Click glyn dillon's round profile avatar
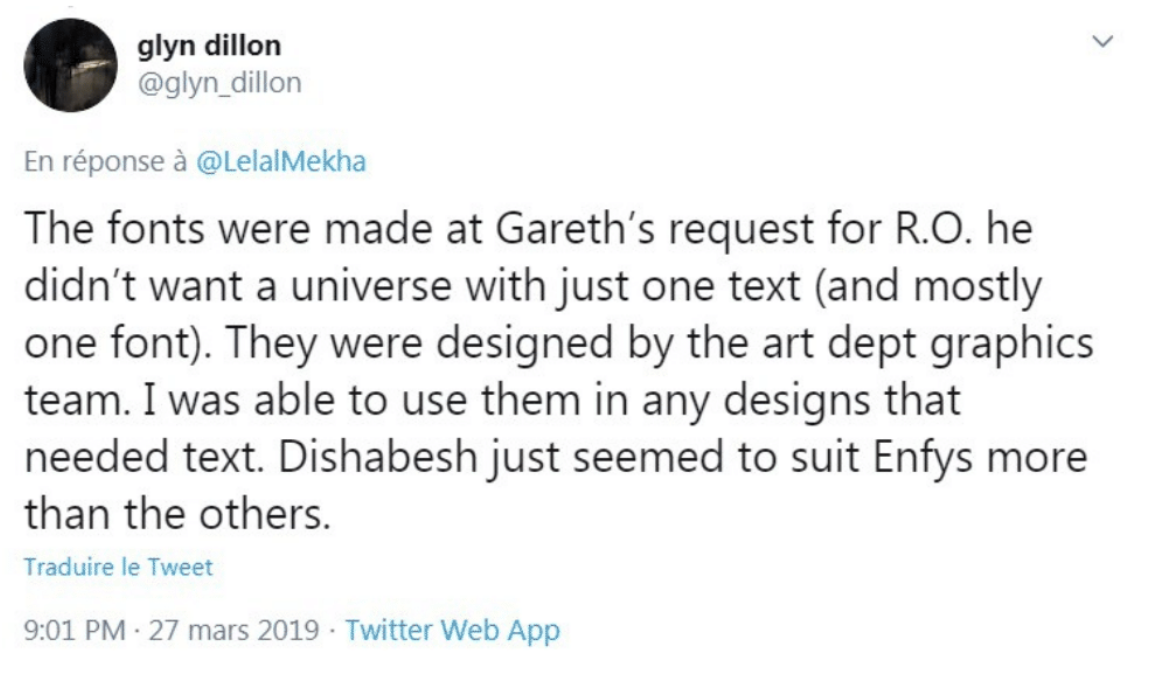 [x=71, y=66]
